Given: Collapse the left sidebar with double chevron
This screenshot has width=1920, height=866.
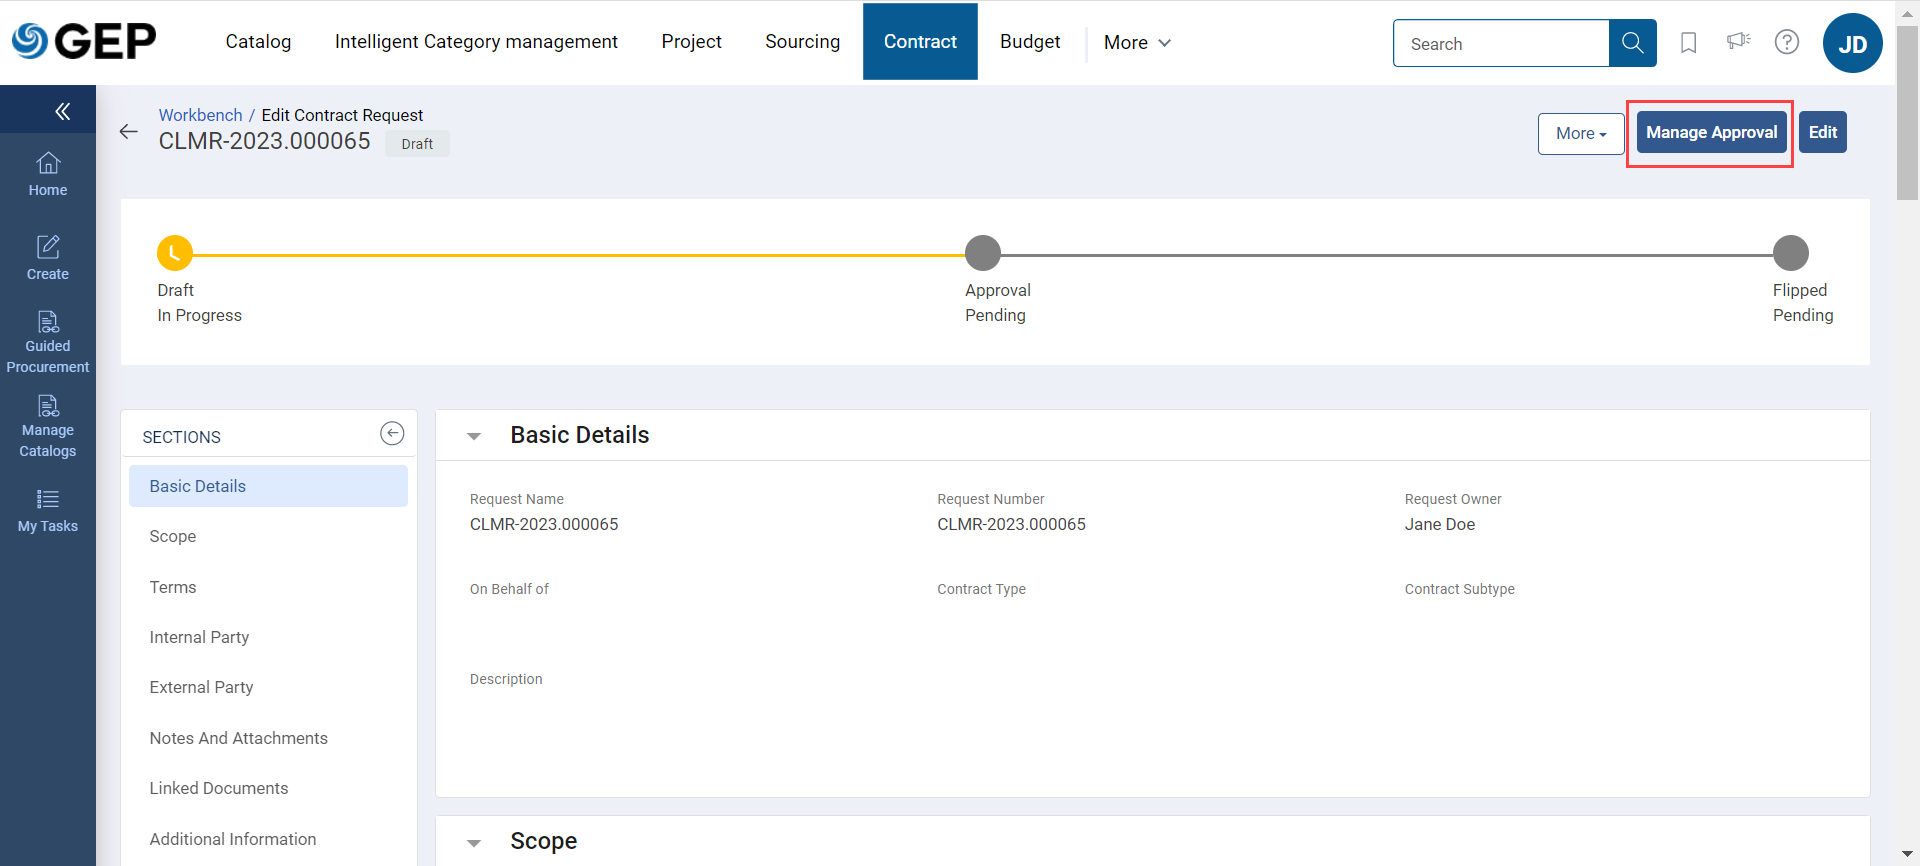Looking at the screenshot, I should [62, 111].
